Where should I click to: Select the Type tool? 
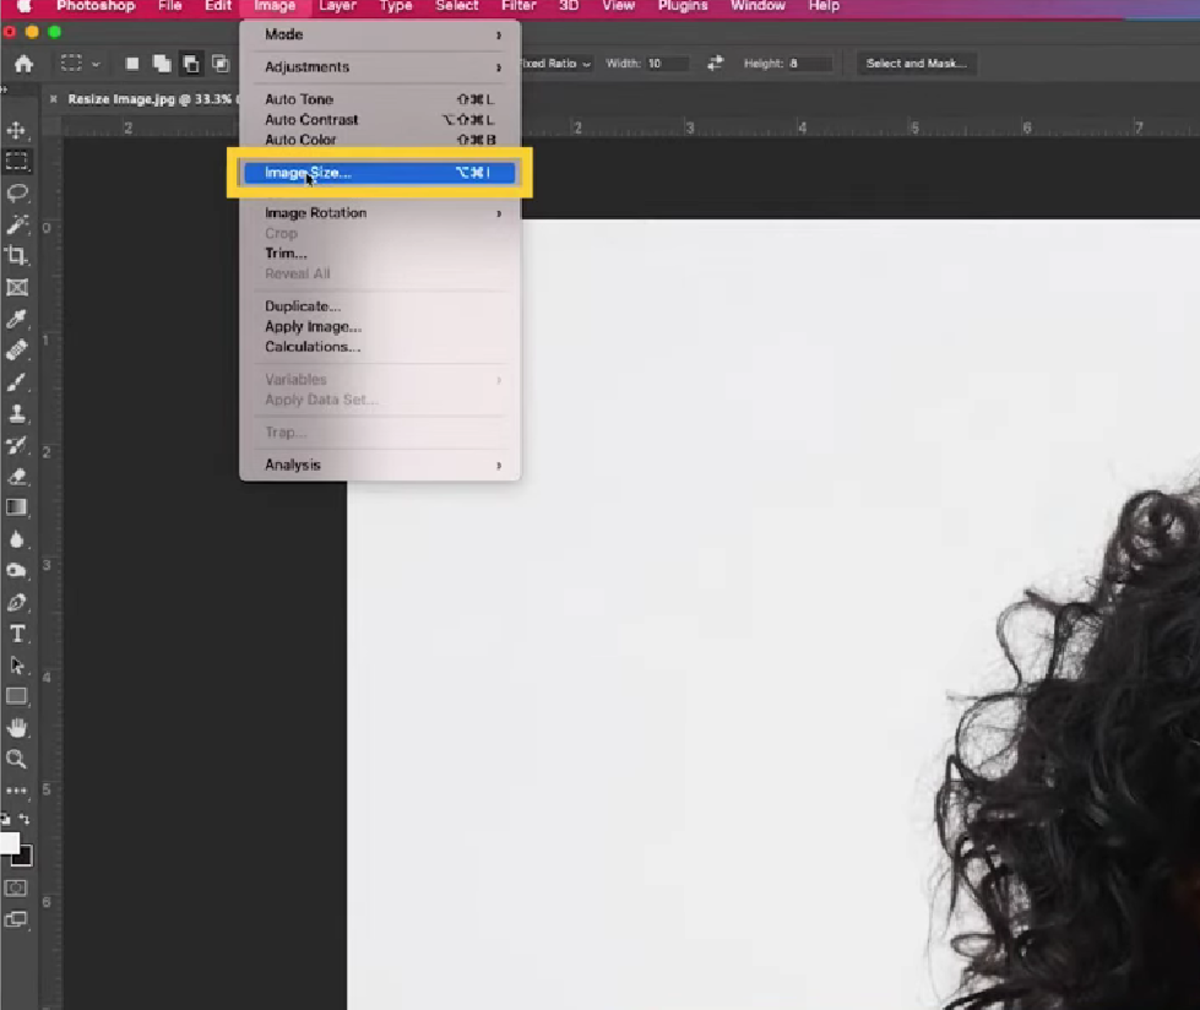(x=16, y=633)
